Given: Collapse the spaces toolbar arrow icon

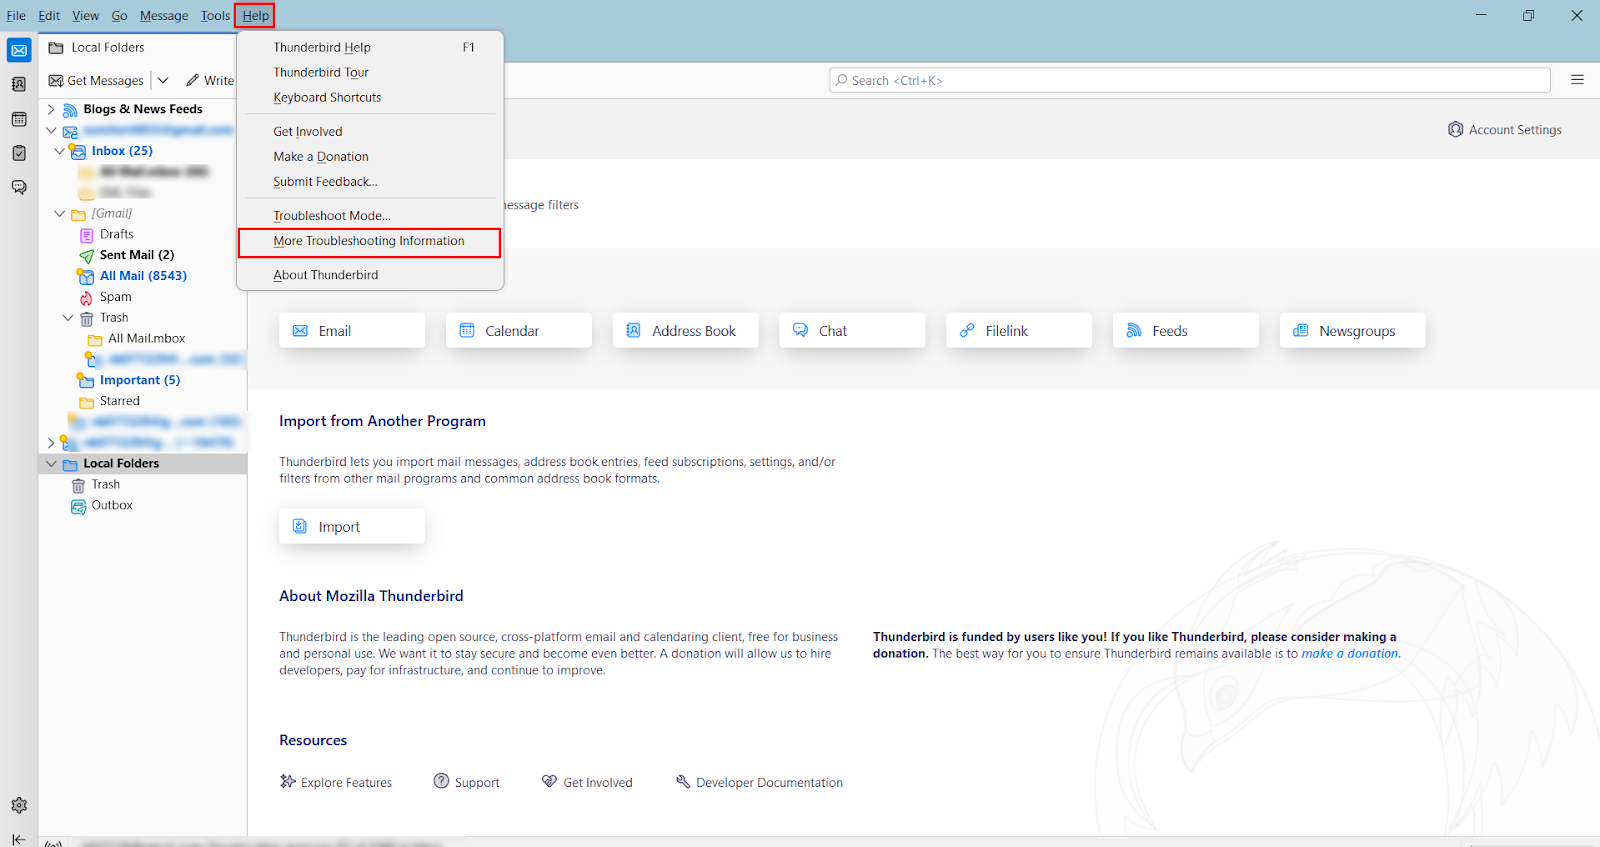Looking at the screenshot, I should point(19,838).
